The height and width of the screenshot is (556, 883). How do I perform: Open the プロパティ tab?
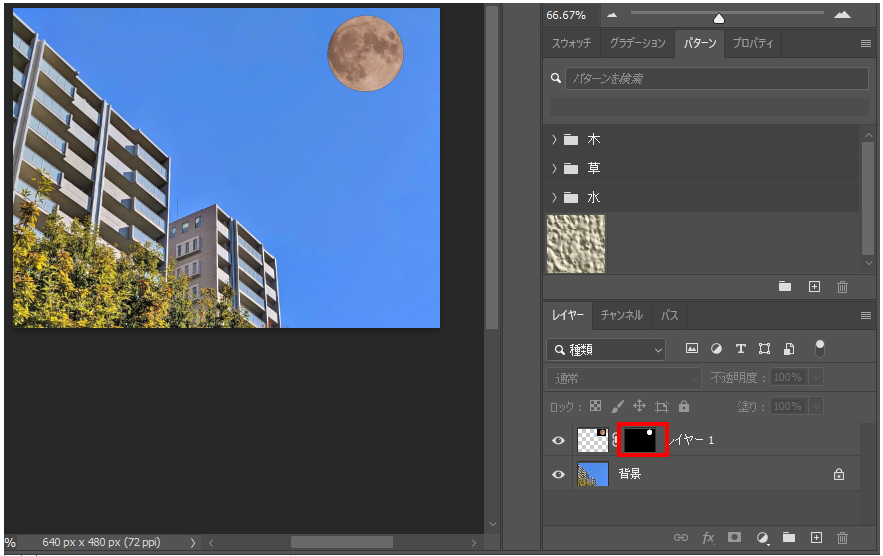tap(752, 43)
